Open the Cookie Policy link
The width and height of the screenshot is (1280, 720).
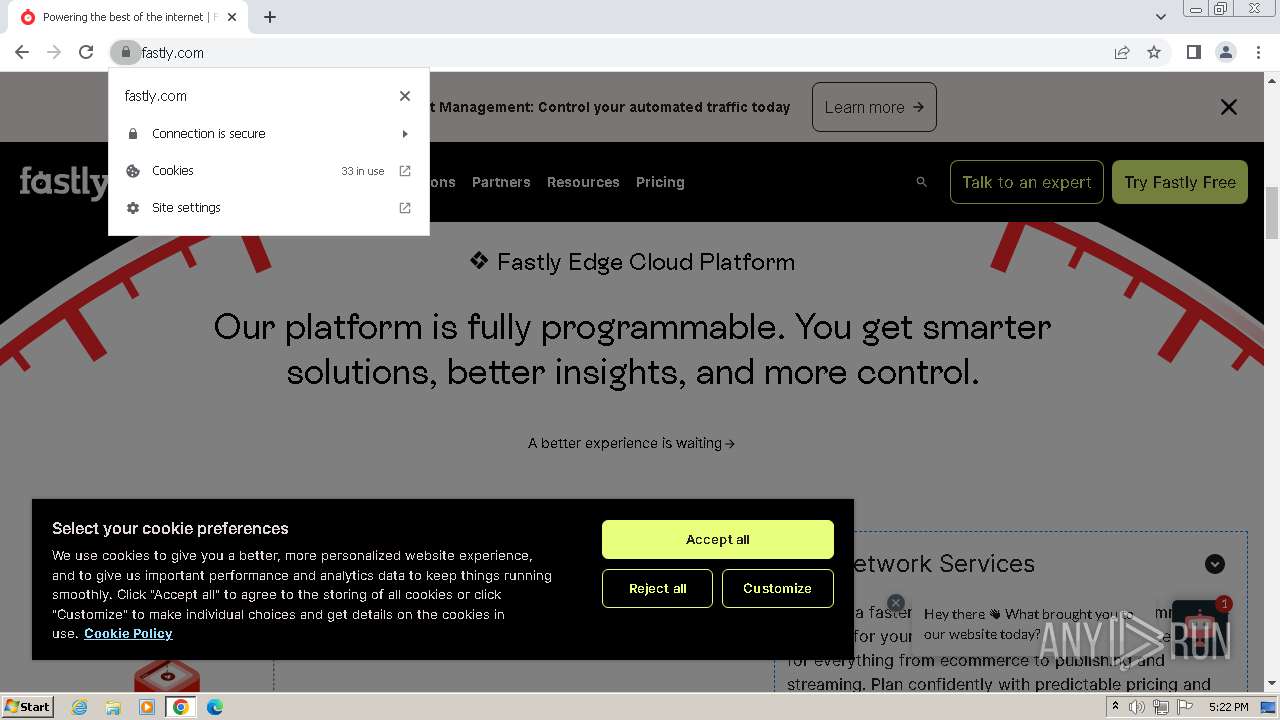tap(128, 633)
